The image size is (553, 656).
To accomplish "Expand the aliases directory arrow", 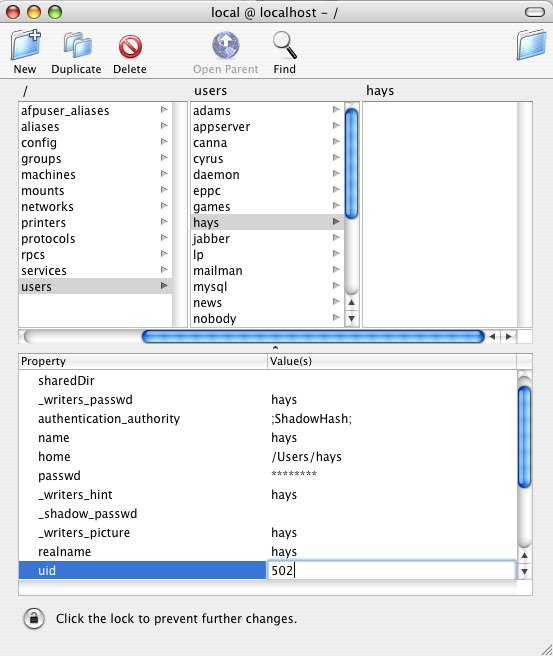I will (164, 126).
